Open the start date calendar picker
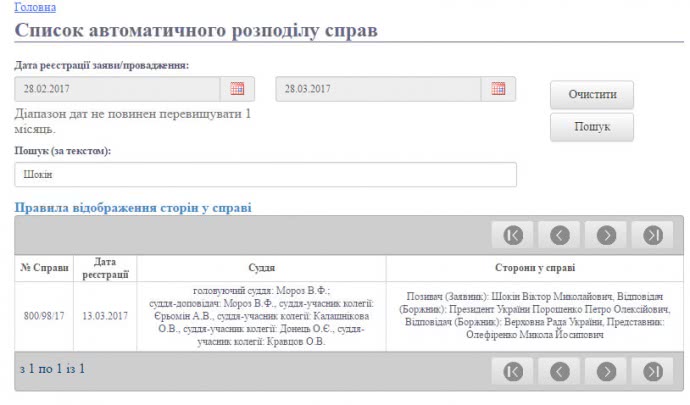Screen dimensions: 690x405 (x=237, y=89)
